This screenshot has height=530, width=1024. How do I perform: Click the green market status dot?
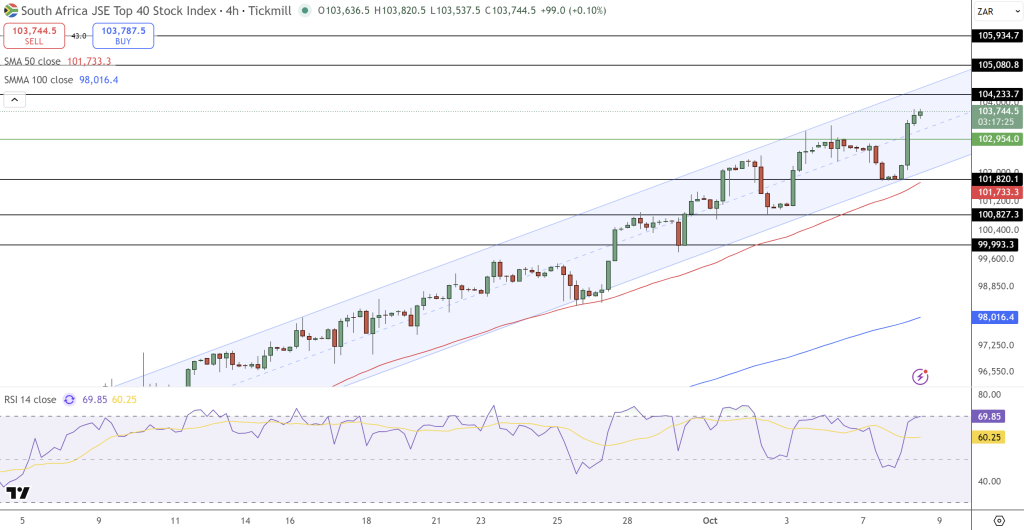point(305,11)
